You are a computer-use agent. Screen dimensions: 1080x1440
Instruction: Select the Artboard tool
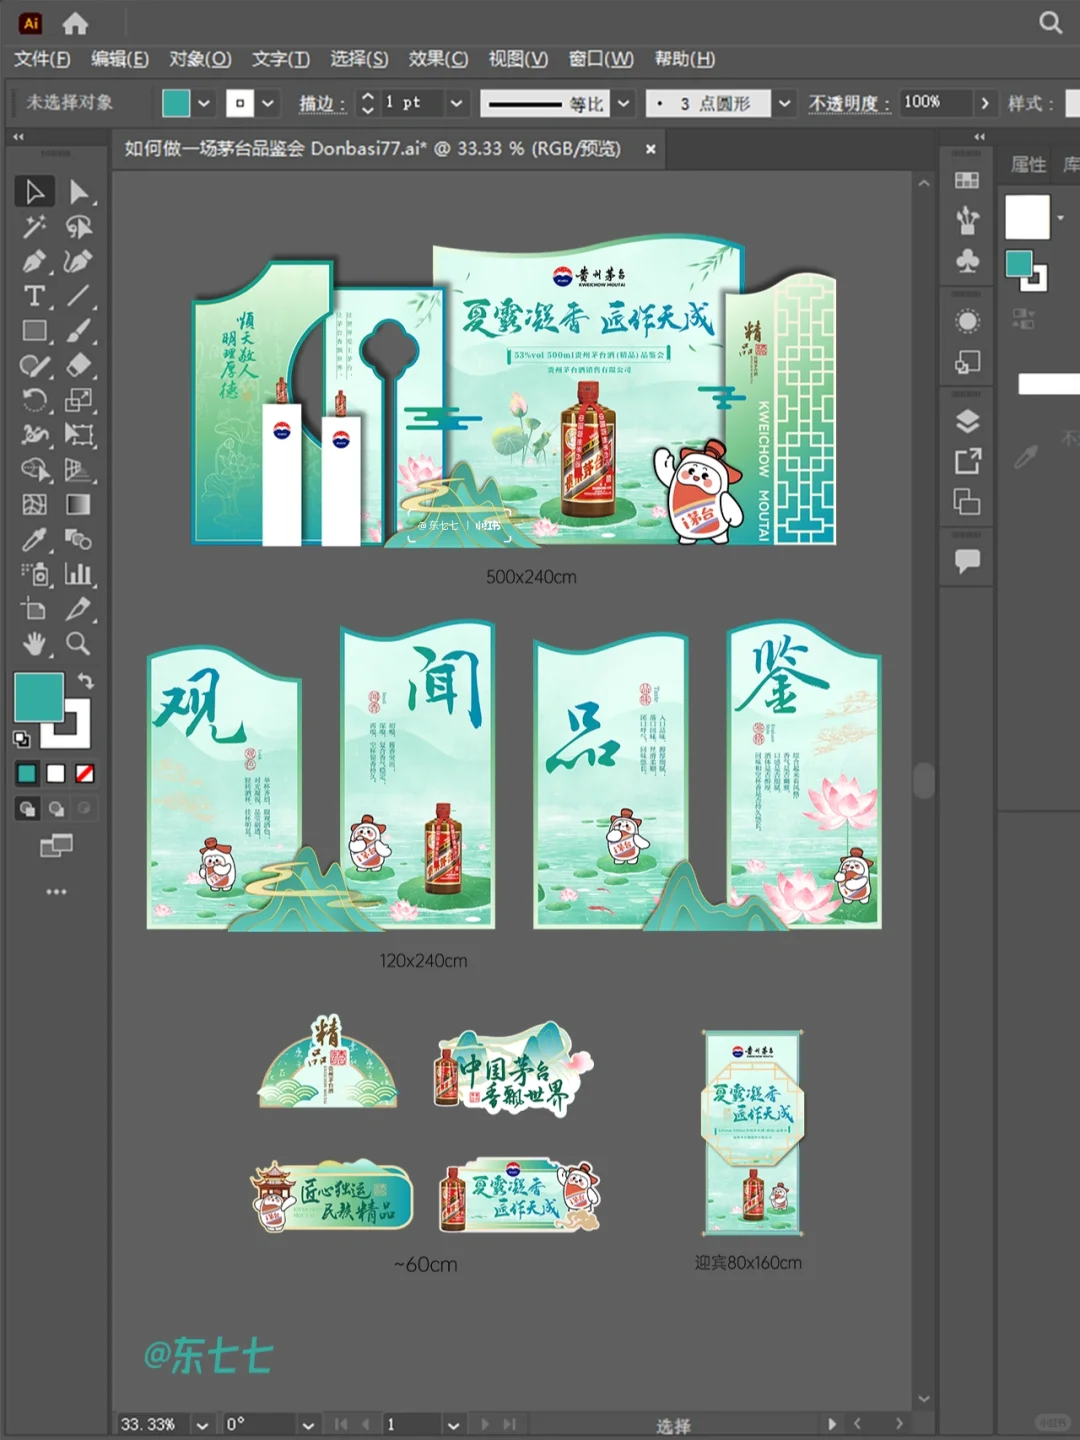[x=34, y=609]
